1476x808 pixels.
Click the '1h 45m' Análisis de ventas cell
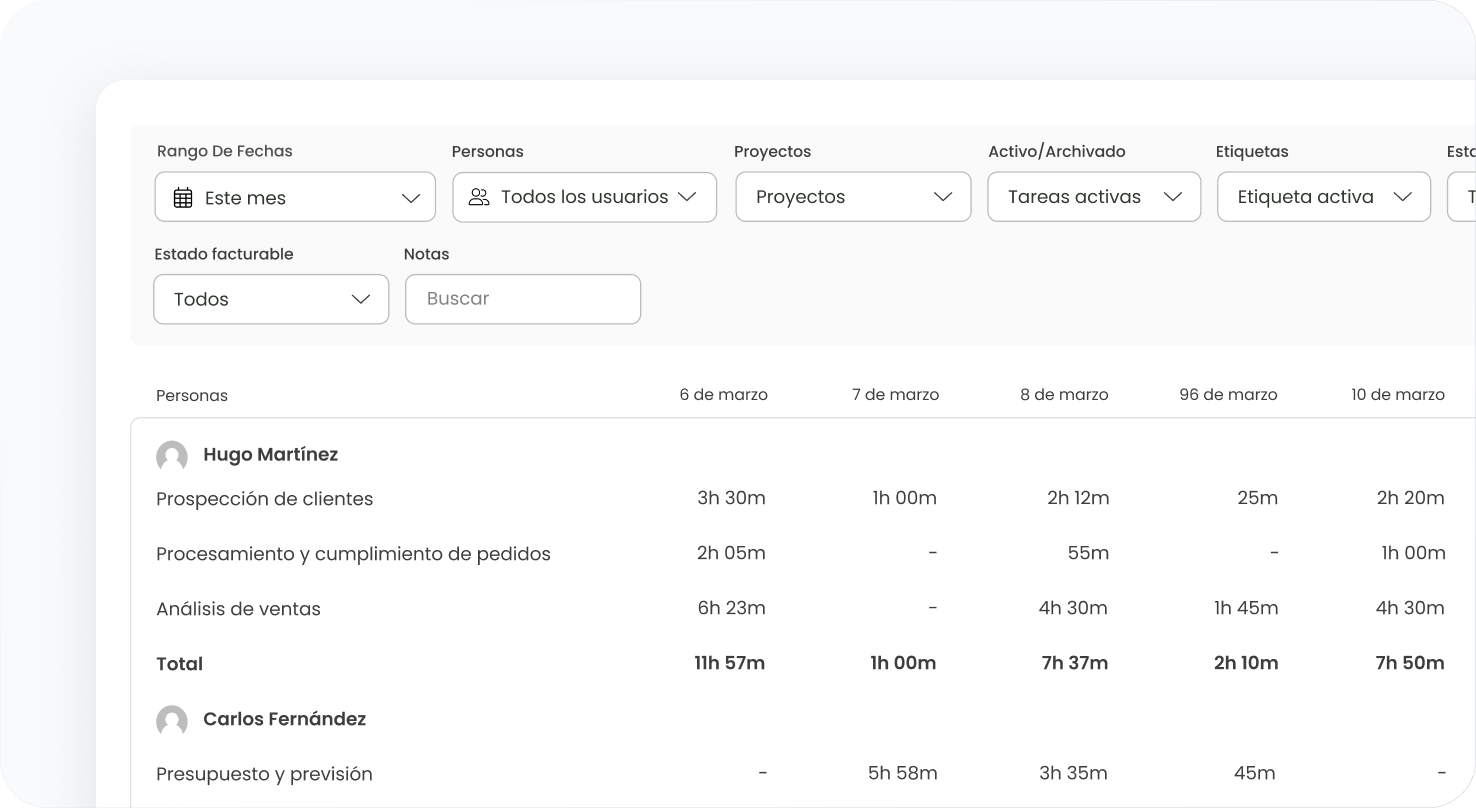1246,608
